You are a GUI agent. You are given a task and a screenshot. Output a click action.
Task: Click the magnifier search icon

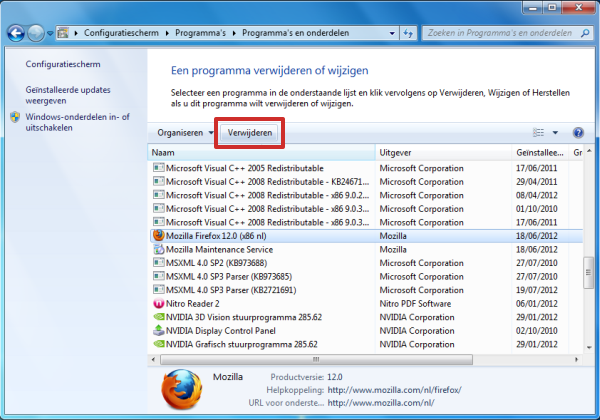pos(585,33)
